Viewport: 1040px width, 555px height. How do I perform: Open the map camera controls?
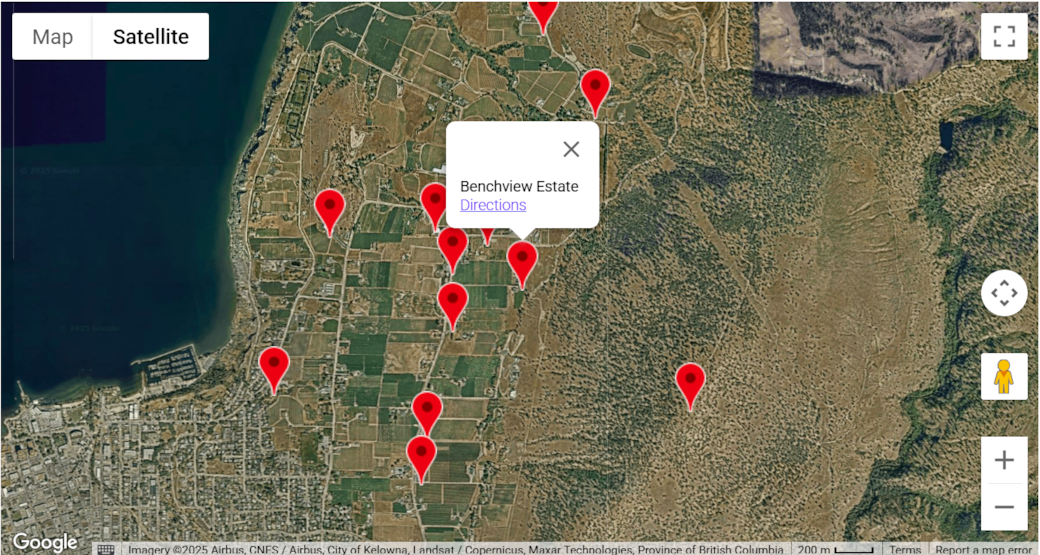click(1004, 293)
